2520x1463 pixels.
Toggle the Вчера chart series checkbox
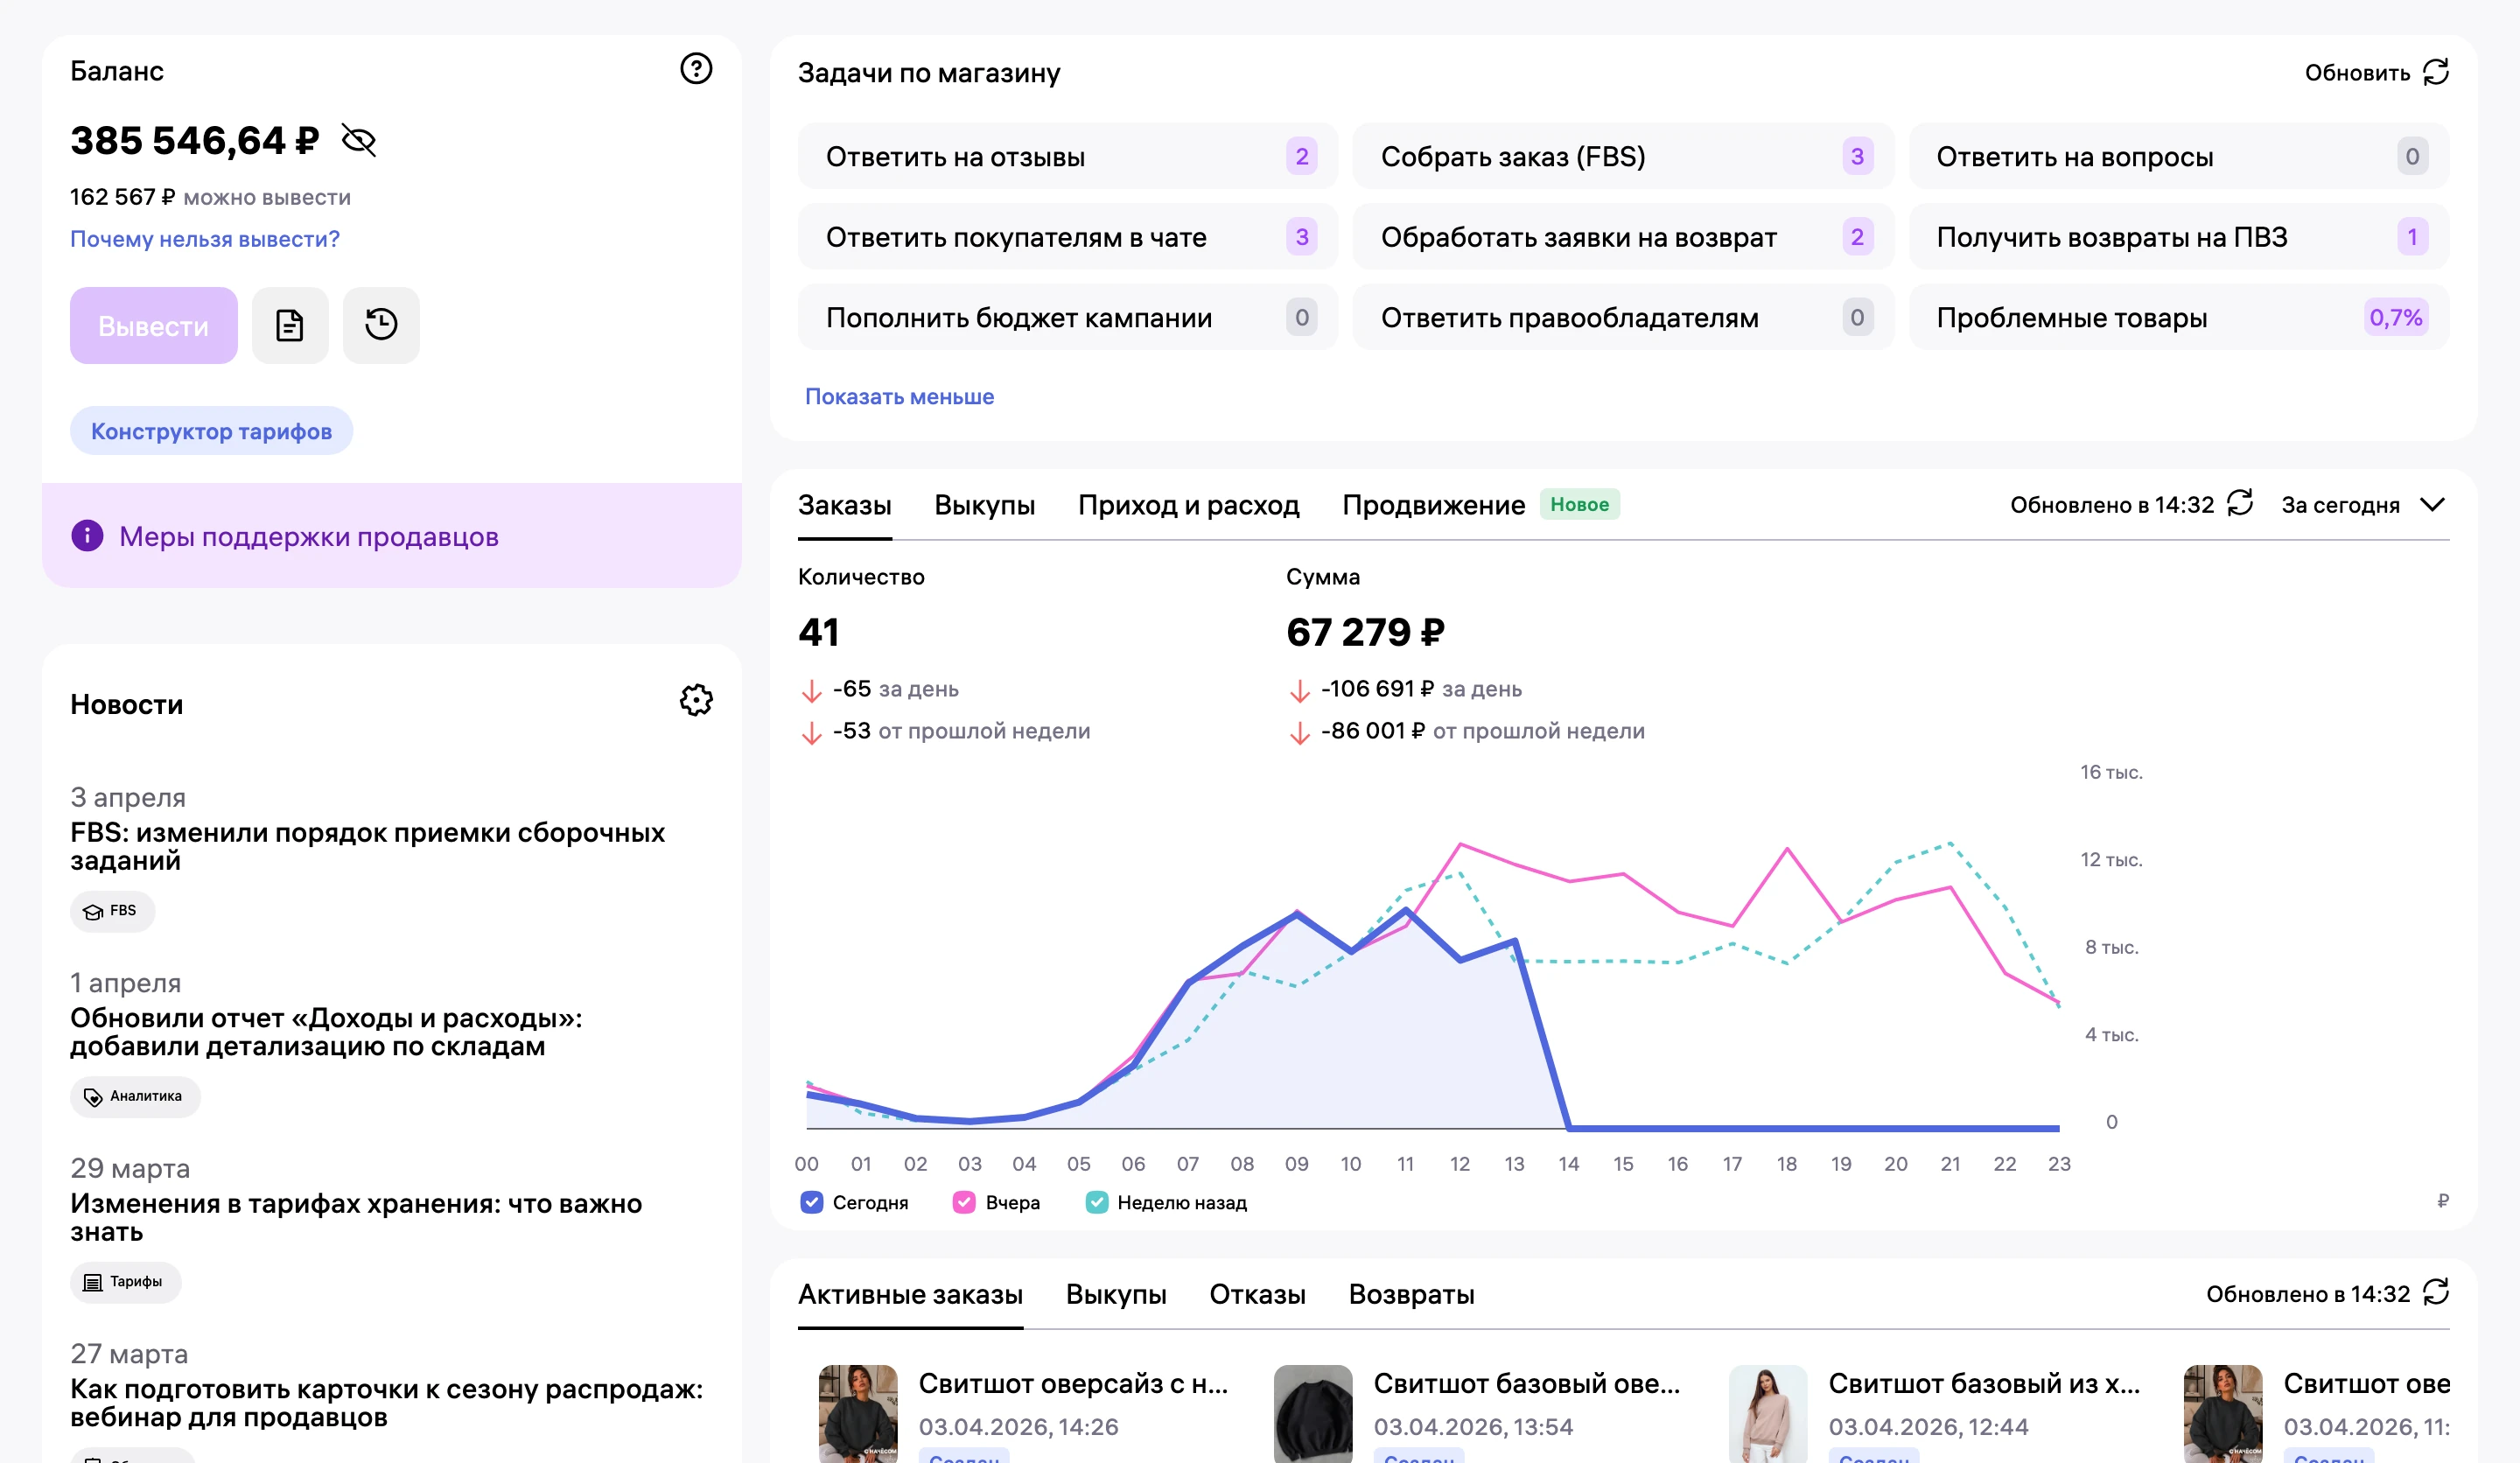click(x=964, y=1202)
